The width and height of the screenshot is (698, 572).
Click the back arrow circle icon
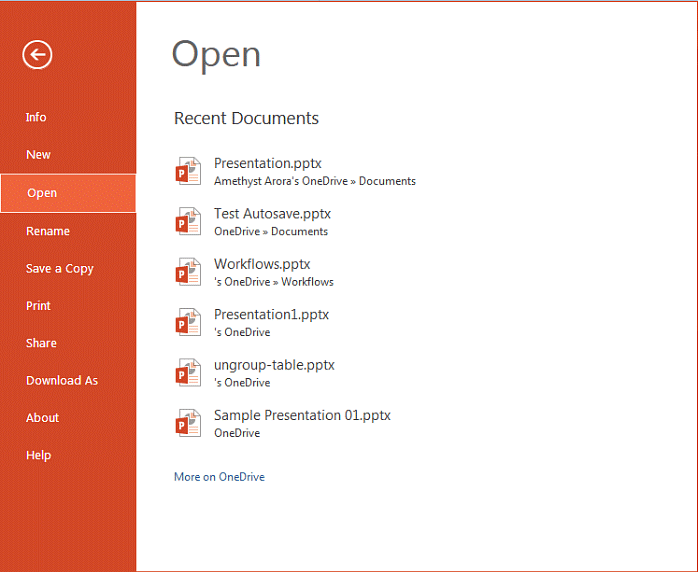pyautogui.click(x=37, y=55)
